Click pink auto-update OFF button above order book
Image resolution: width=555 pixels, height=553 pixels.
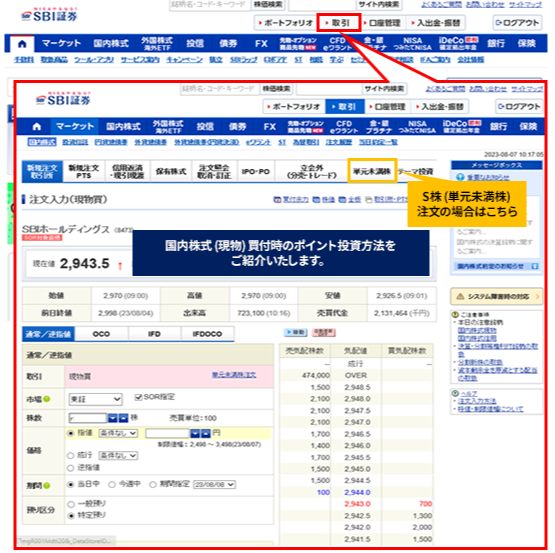(324, 332)
